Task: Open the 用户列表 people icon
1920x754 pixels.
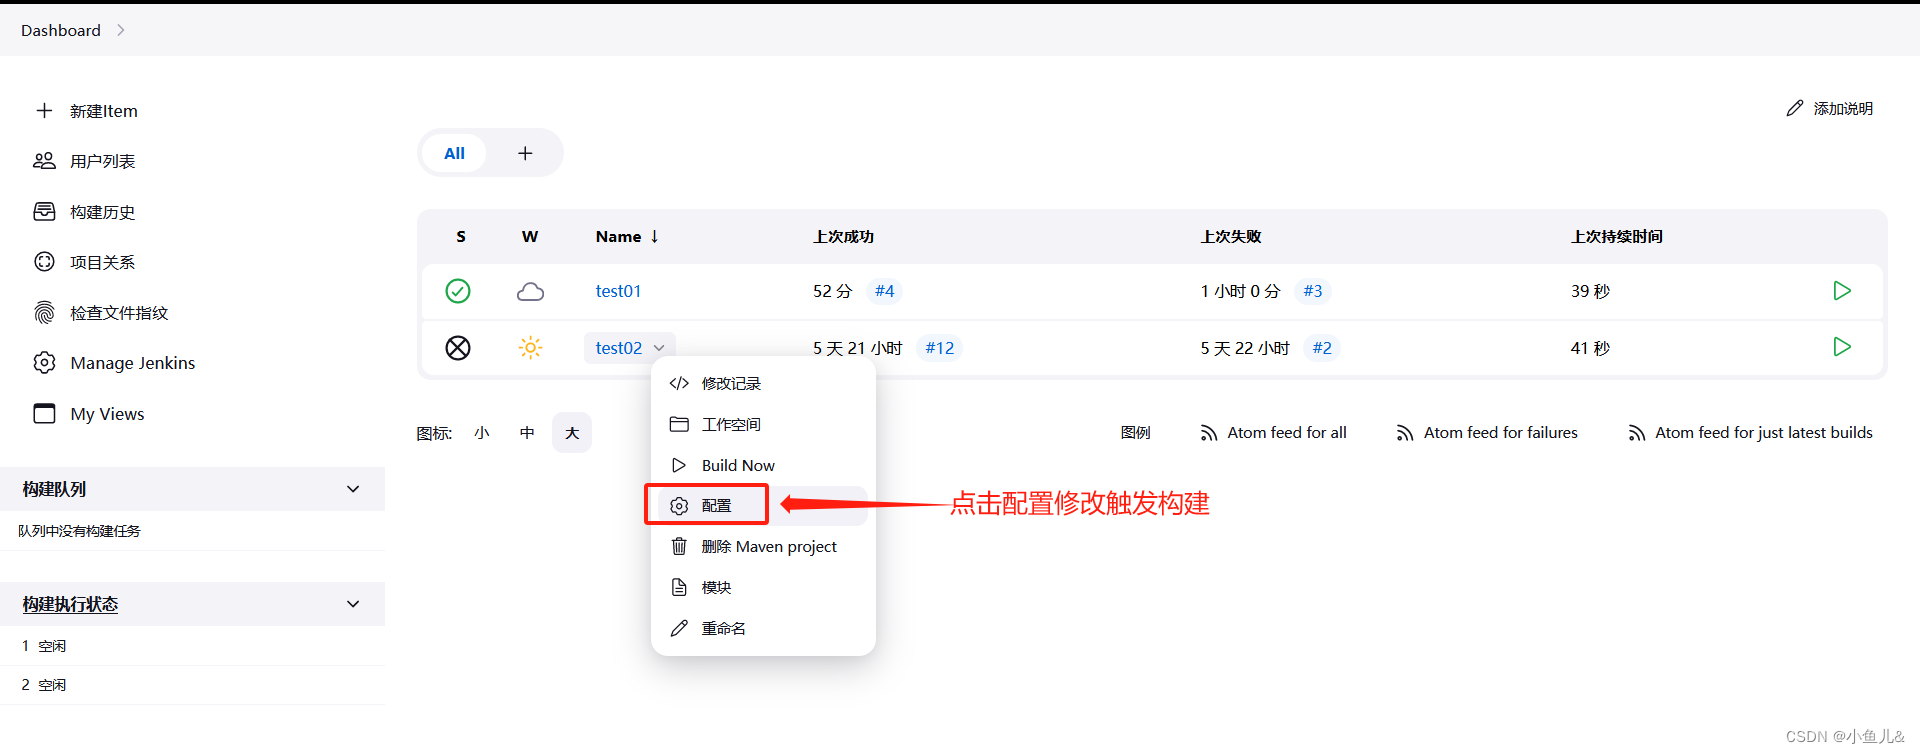Action: coord(44,160)
